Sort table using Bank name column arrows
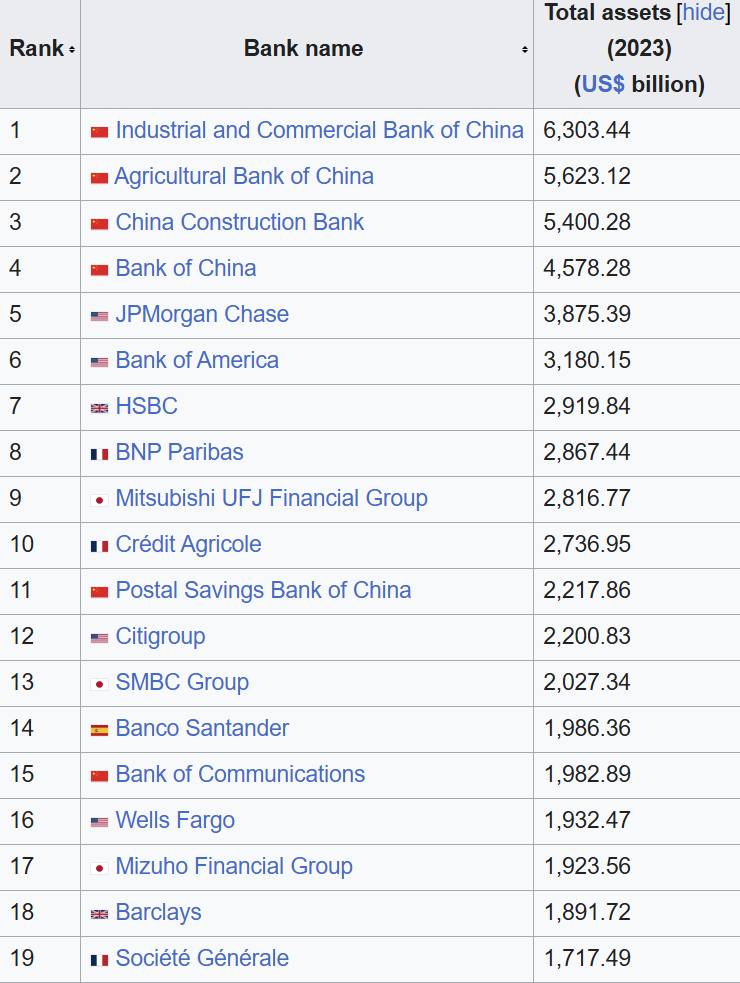 [524, 49]
